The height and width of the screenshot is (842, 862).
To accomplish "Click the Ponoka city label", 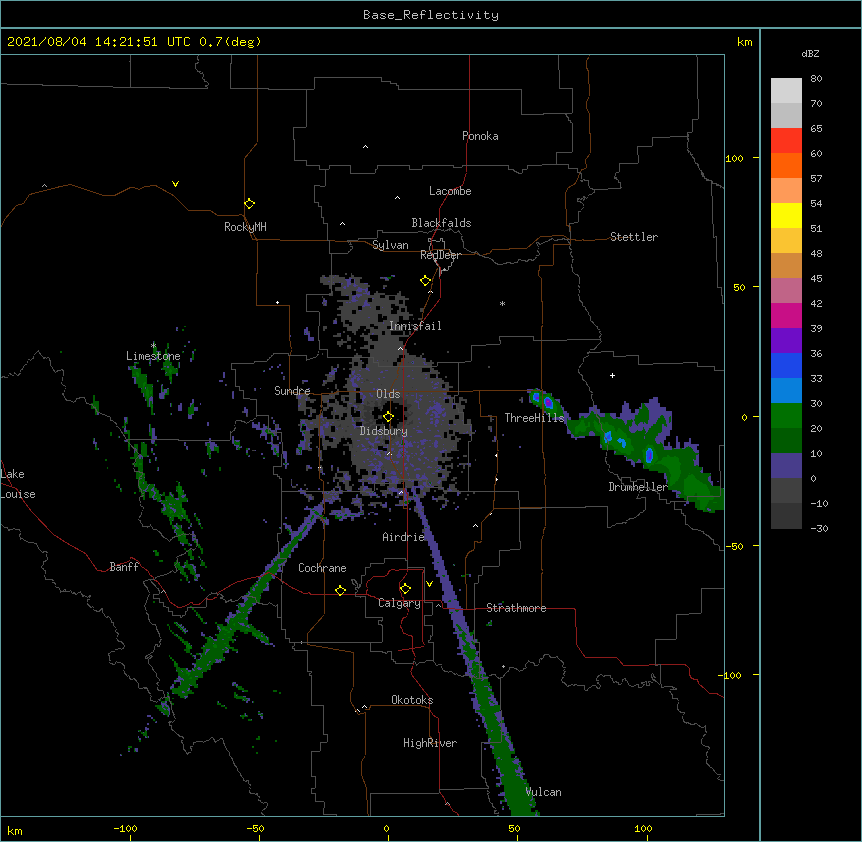I will (480, 136).
